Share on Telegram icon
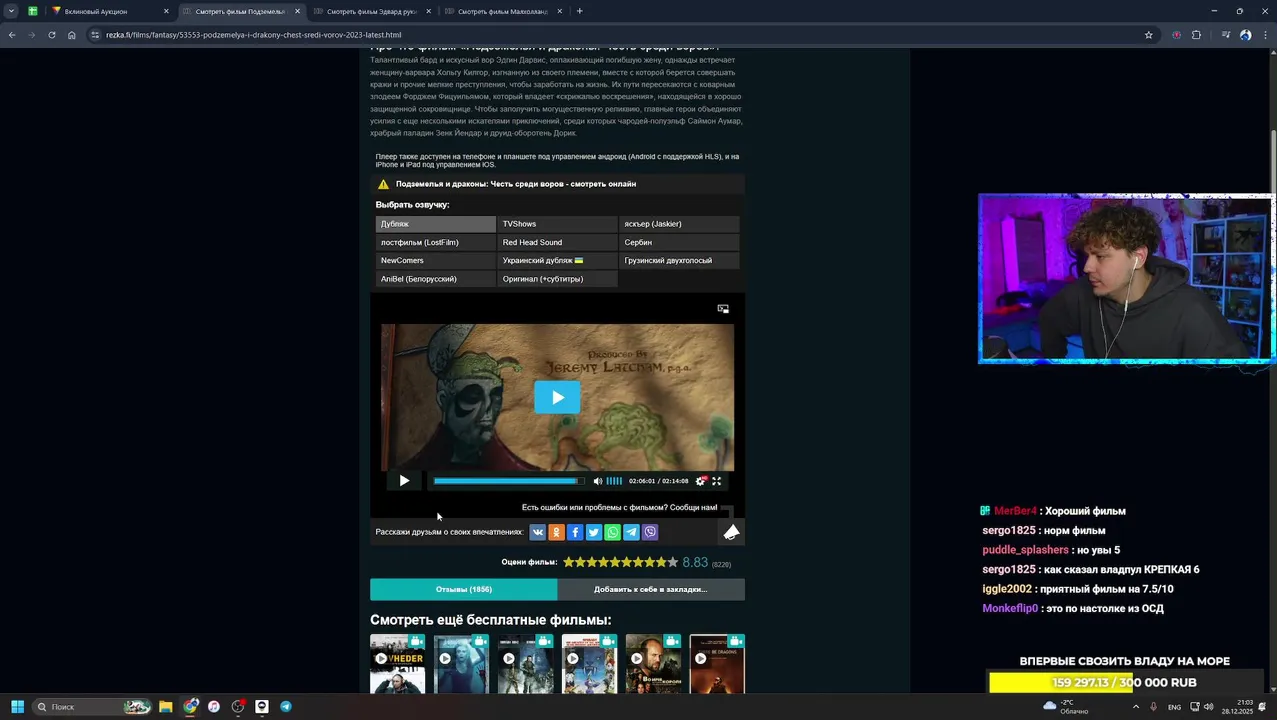This screenshot has height=720, width=1277. coord(631,532)
